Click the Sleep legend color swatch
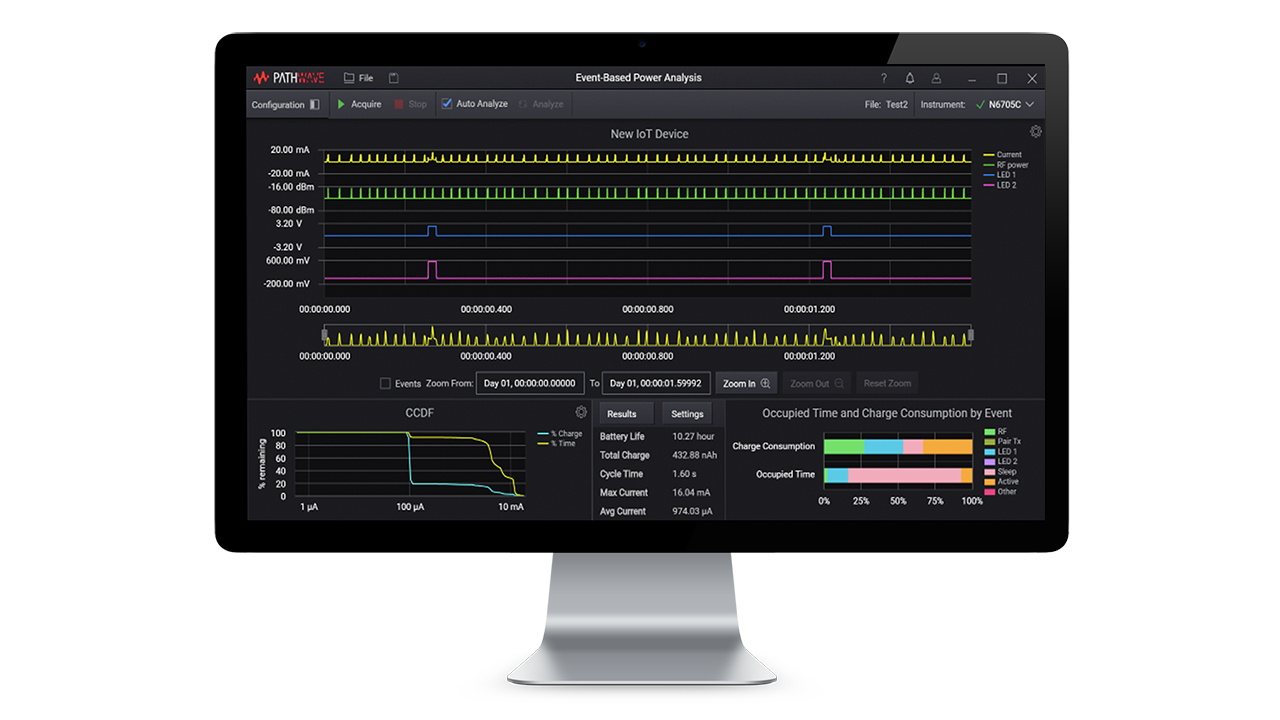This screenshot has width=1280, height=720. (990, 471)
